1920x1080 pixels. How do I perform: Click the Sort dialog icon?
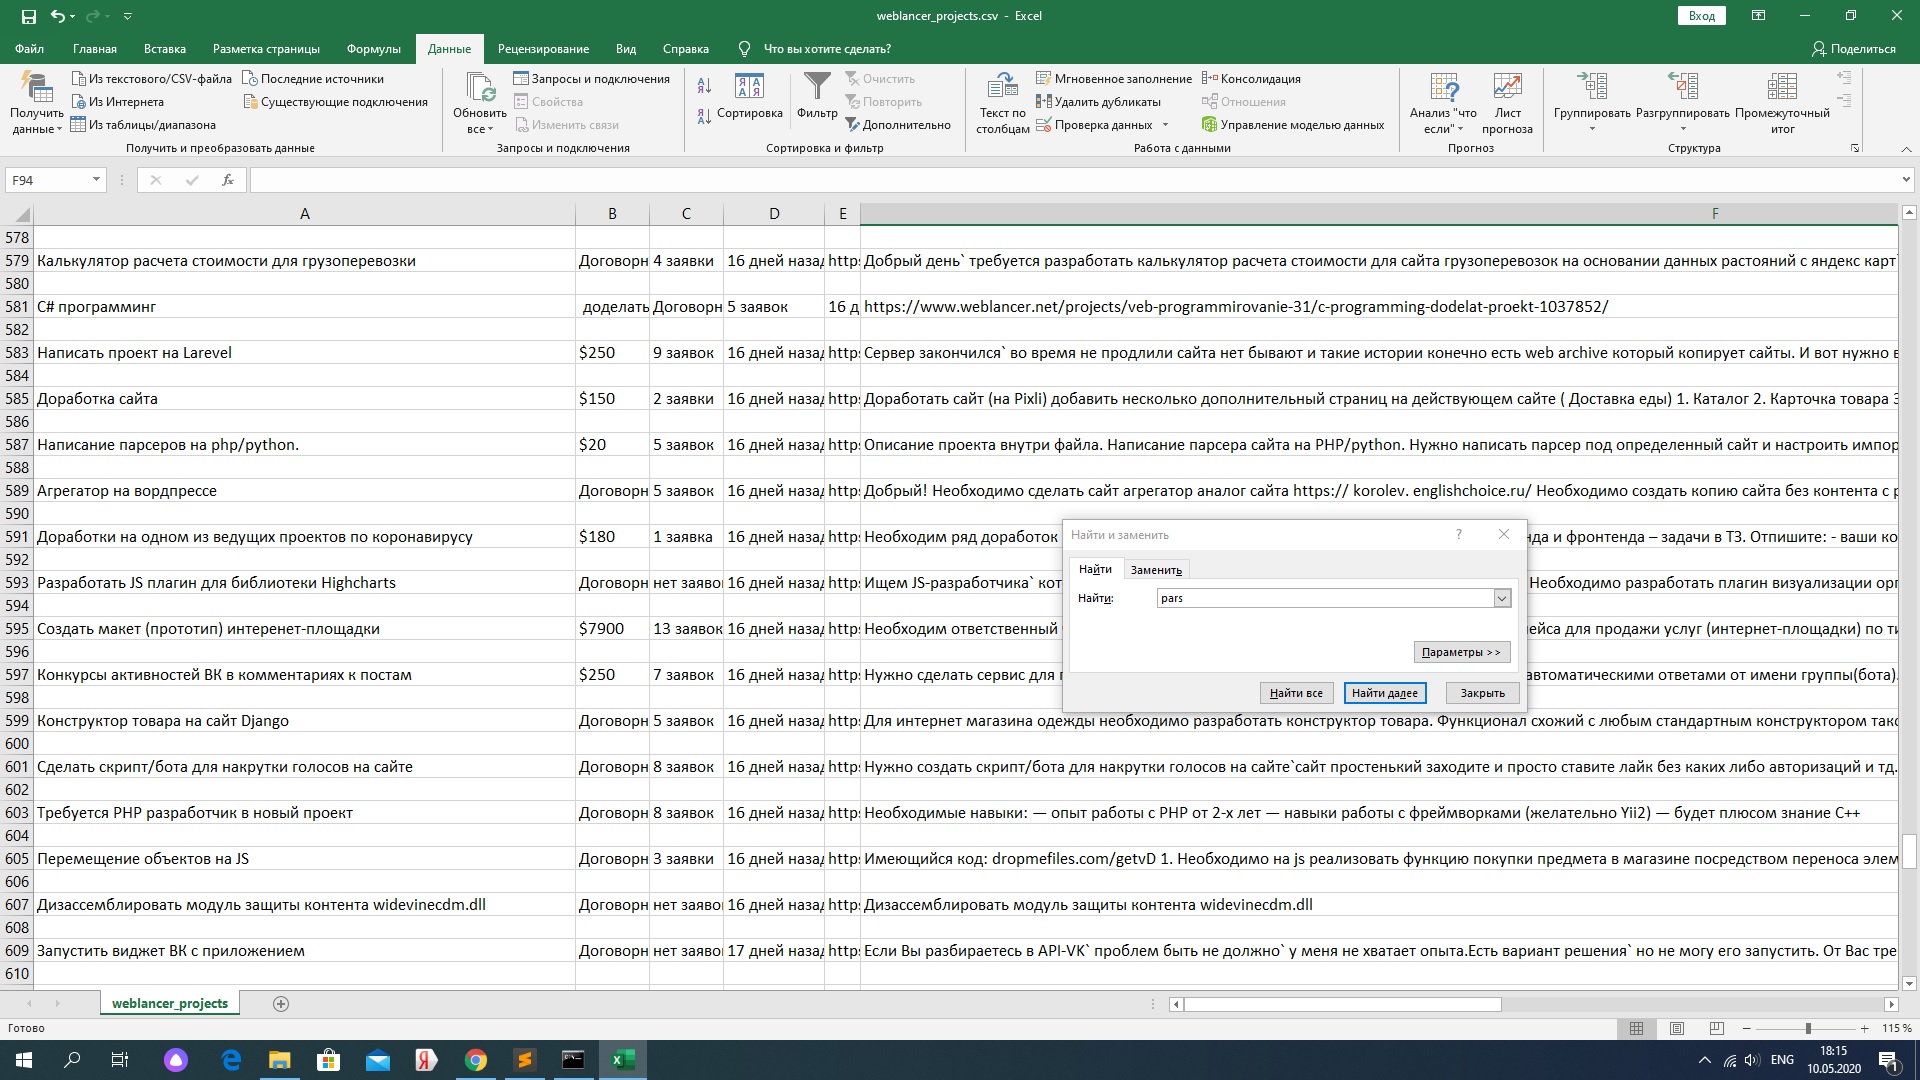(x=749, y=88)
